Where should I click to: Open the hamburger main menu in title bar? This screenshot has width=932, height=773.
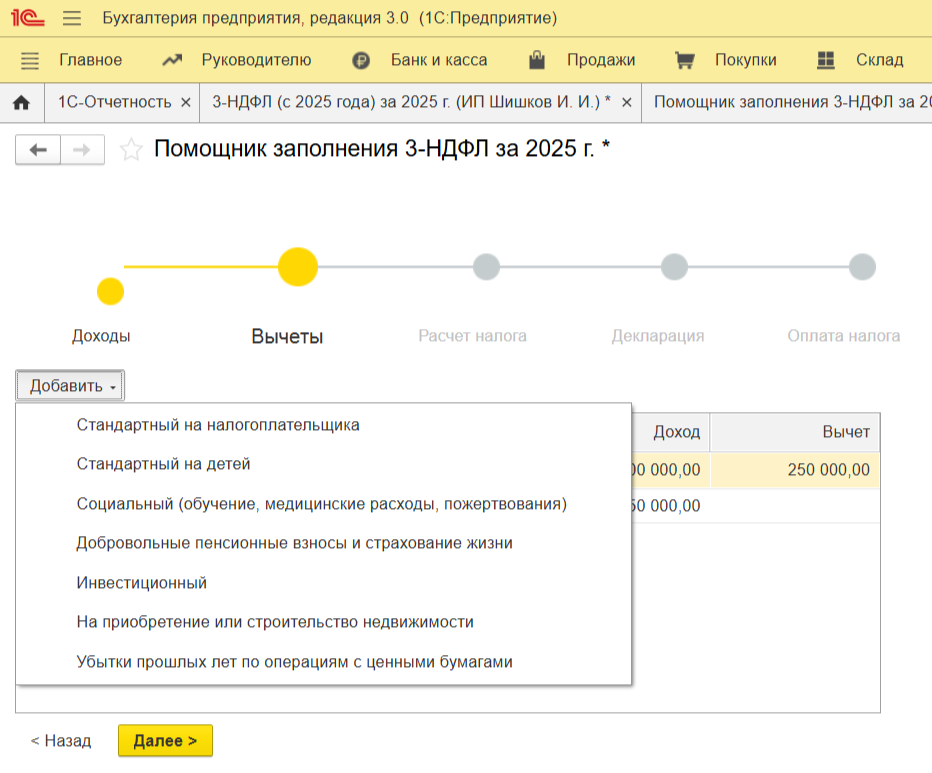click(72, 18)
